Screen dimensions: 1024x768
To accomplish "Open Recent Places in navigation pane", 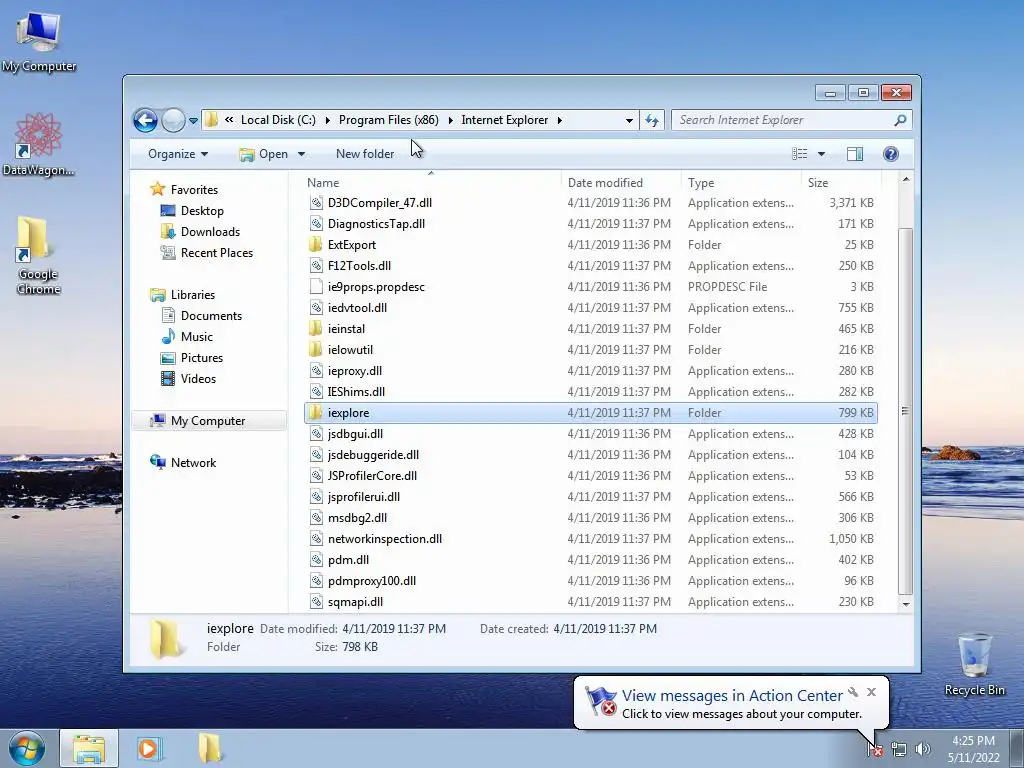I will [x=216, y=253].
